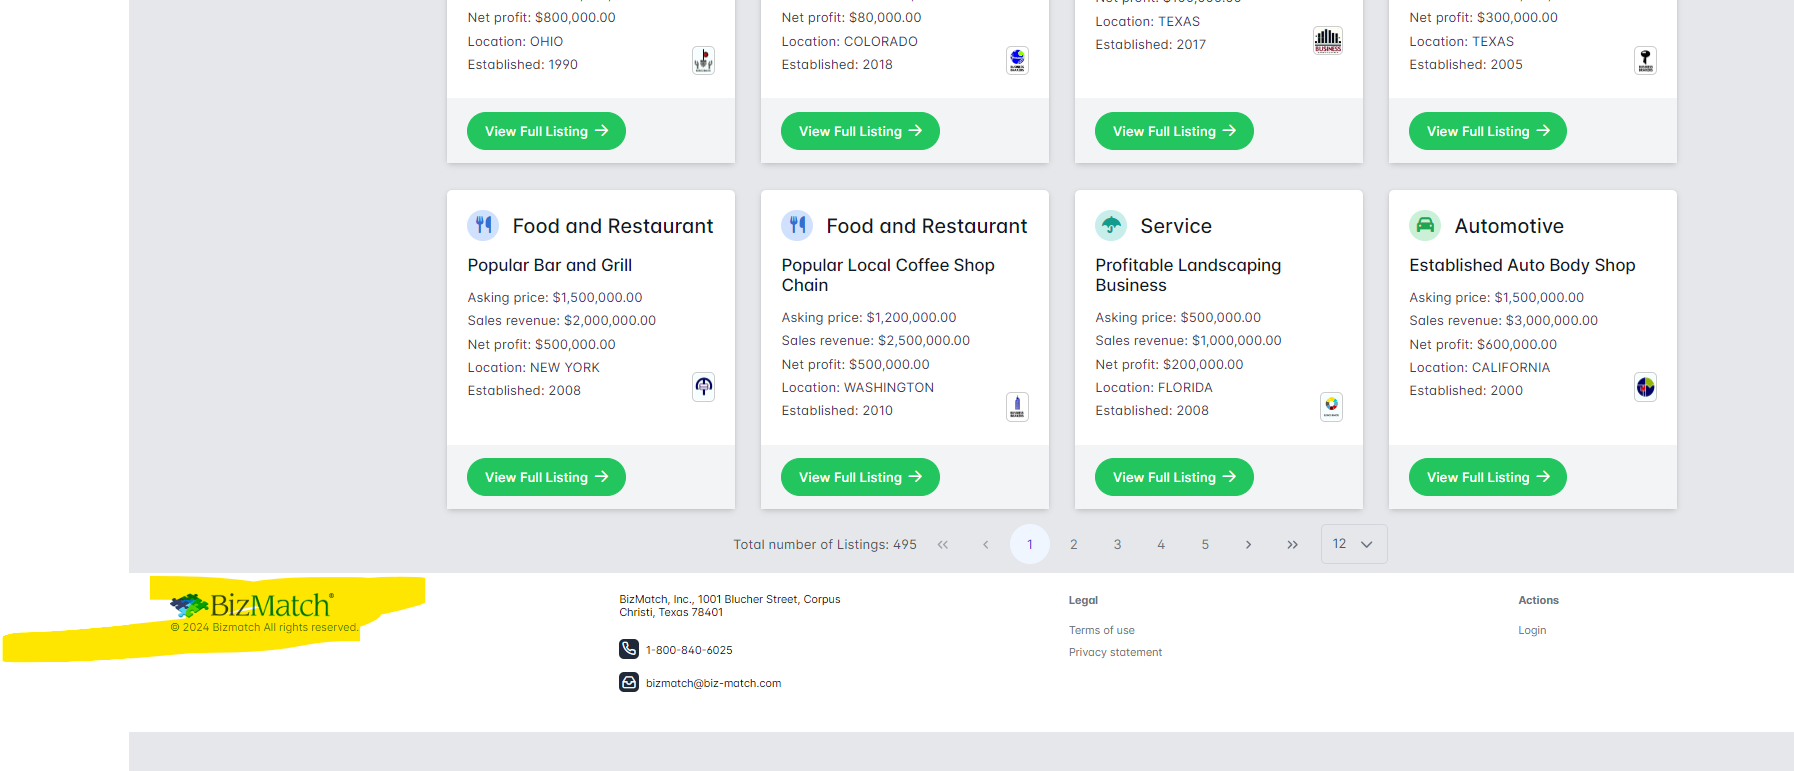Click the car Automotive category icon
Viewport: 1794px width, 771px height.
pos(1425,225)
